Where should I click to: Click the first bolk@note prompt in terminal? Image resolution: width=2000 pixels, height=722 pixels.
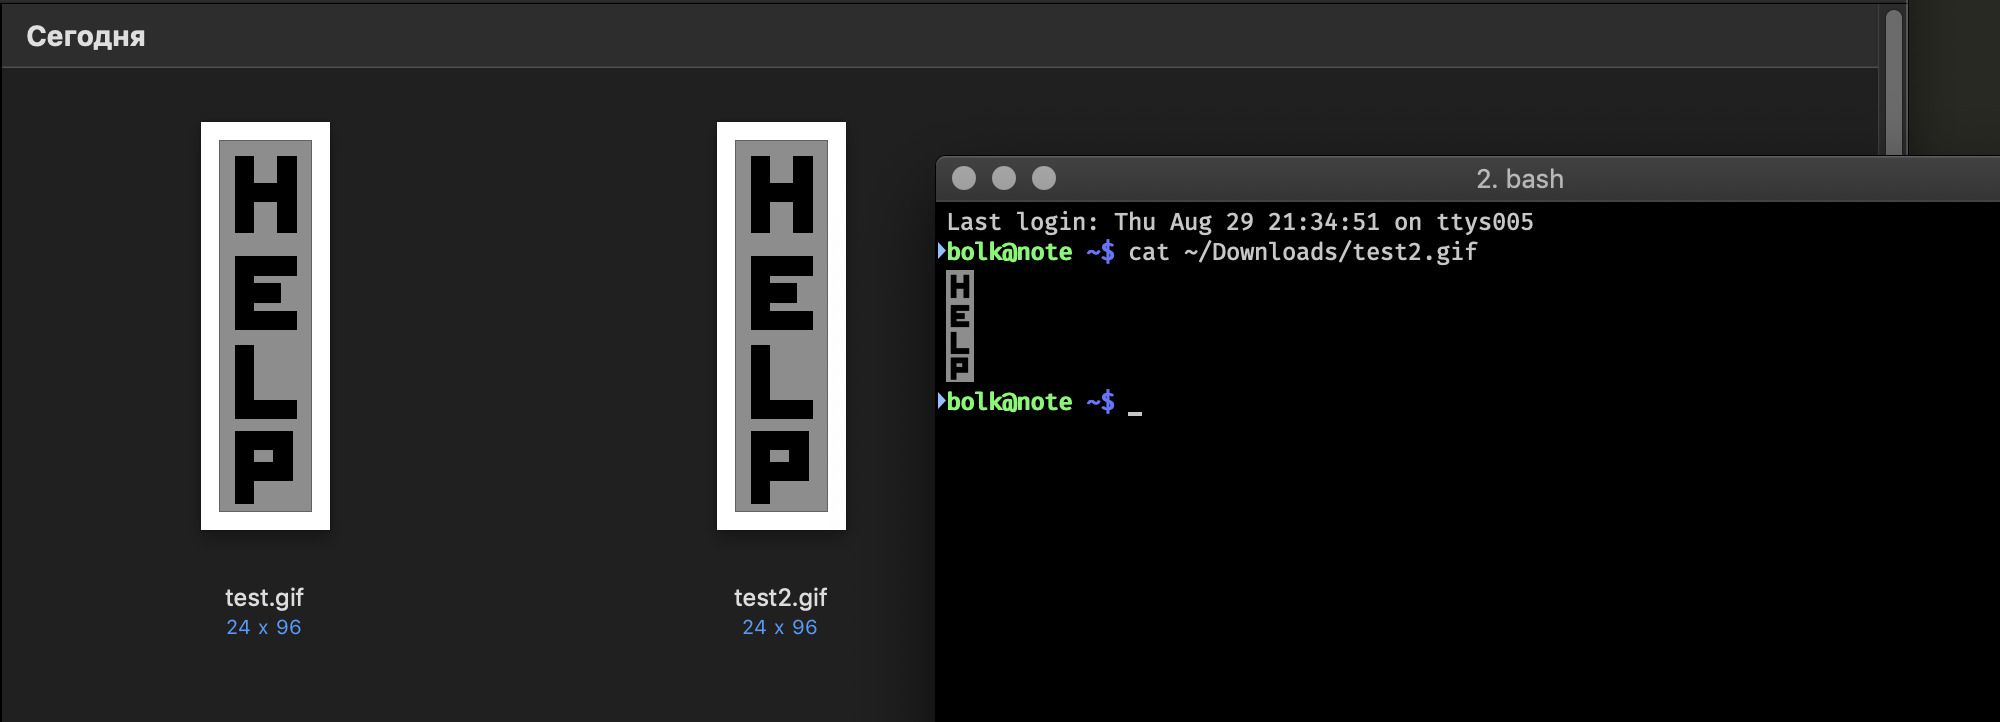pyautogui.click(x=1030, y=252)
